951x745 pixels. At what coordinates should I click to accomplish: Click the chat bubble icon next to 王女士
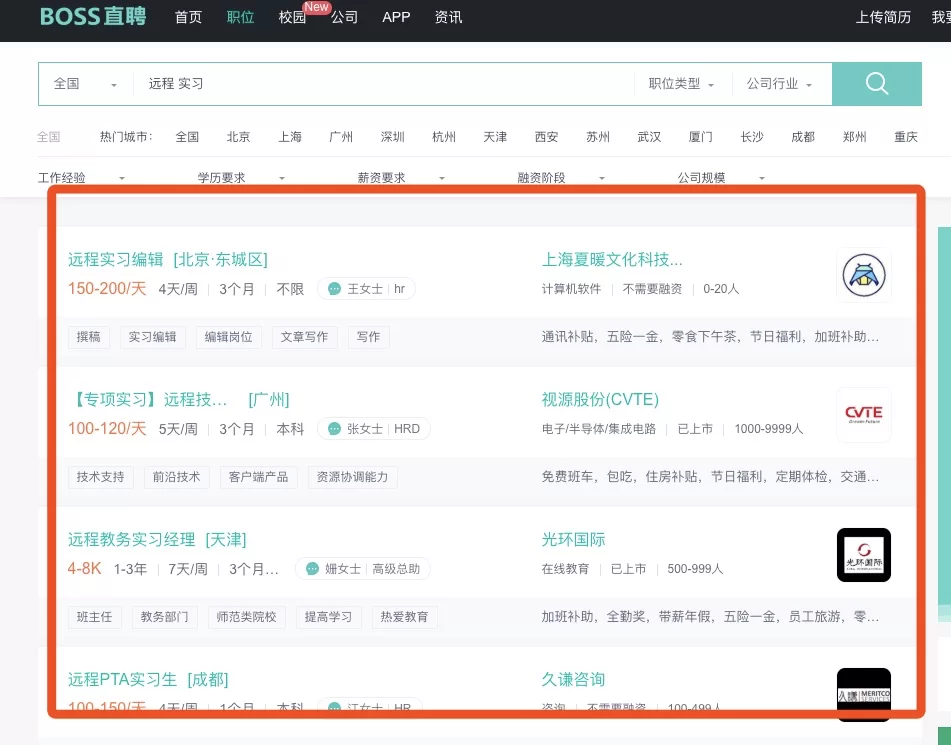pos(333,288)
